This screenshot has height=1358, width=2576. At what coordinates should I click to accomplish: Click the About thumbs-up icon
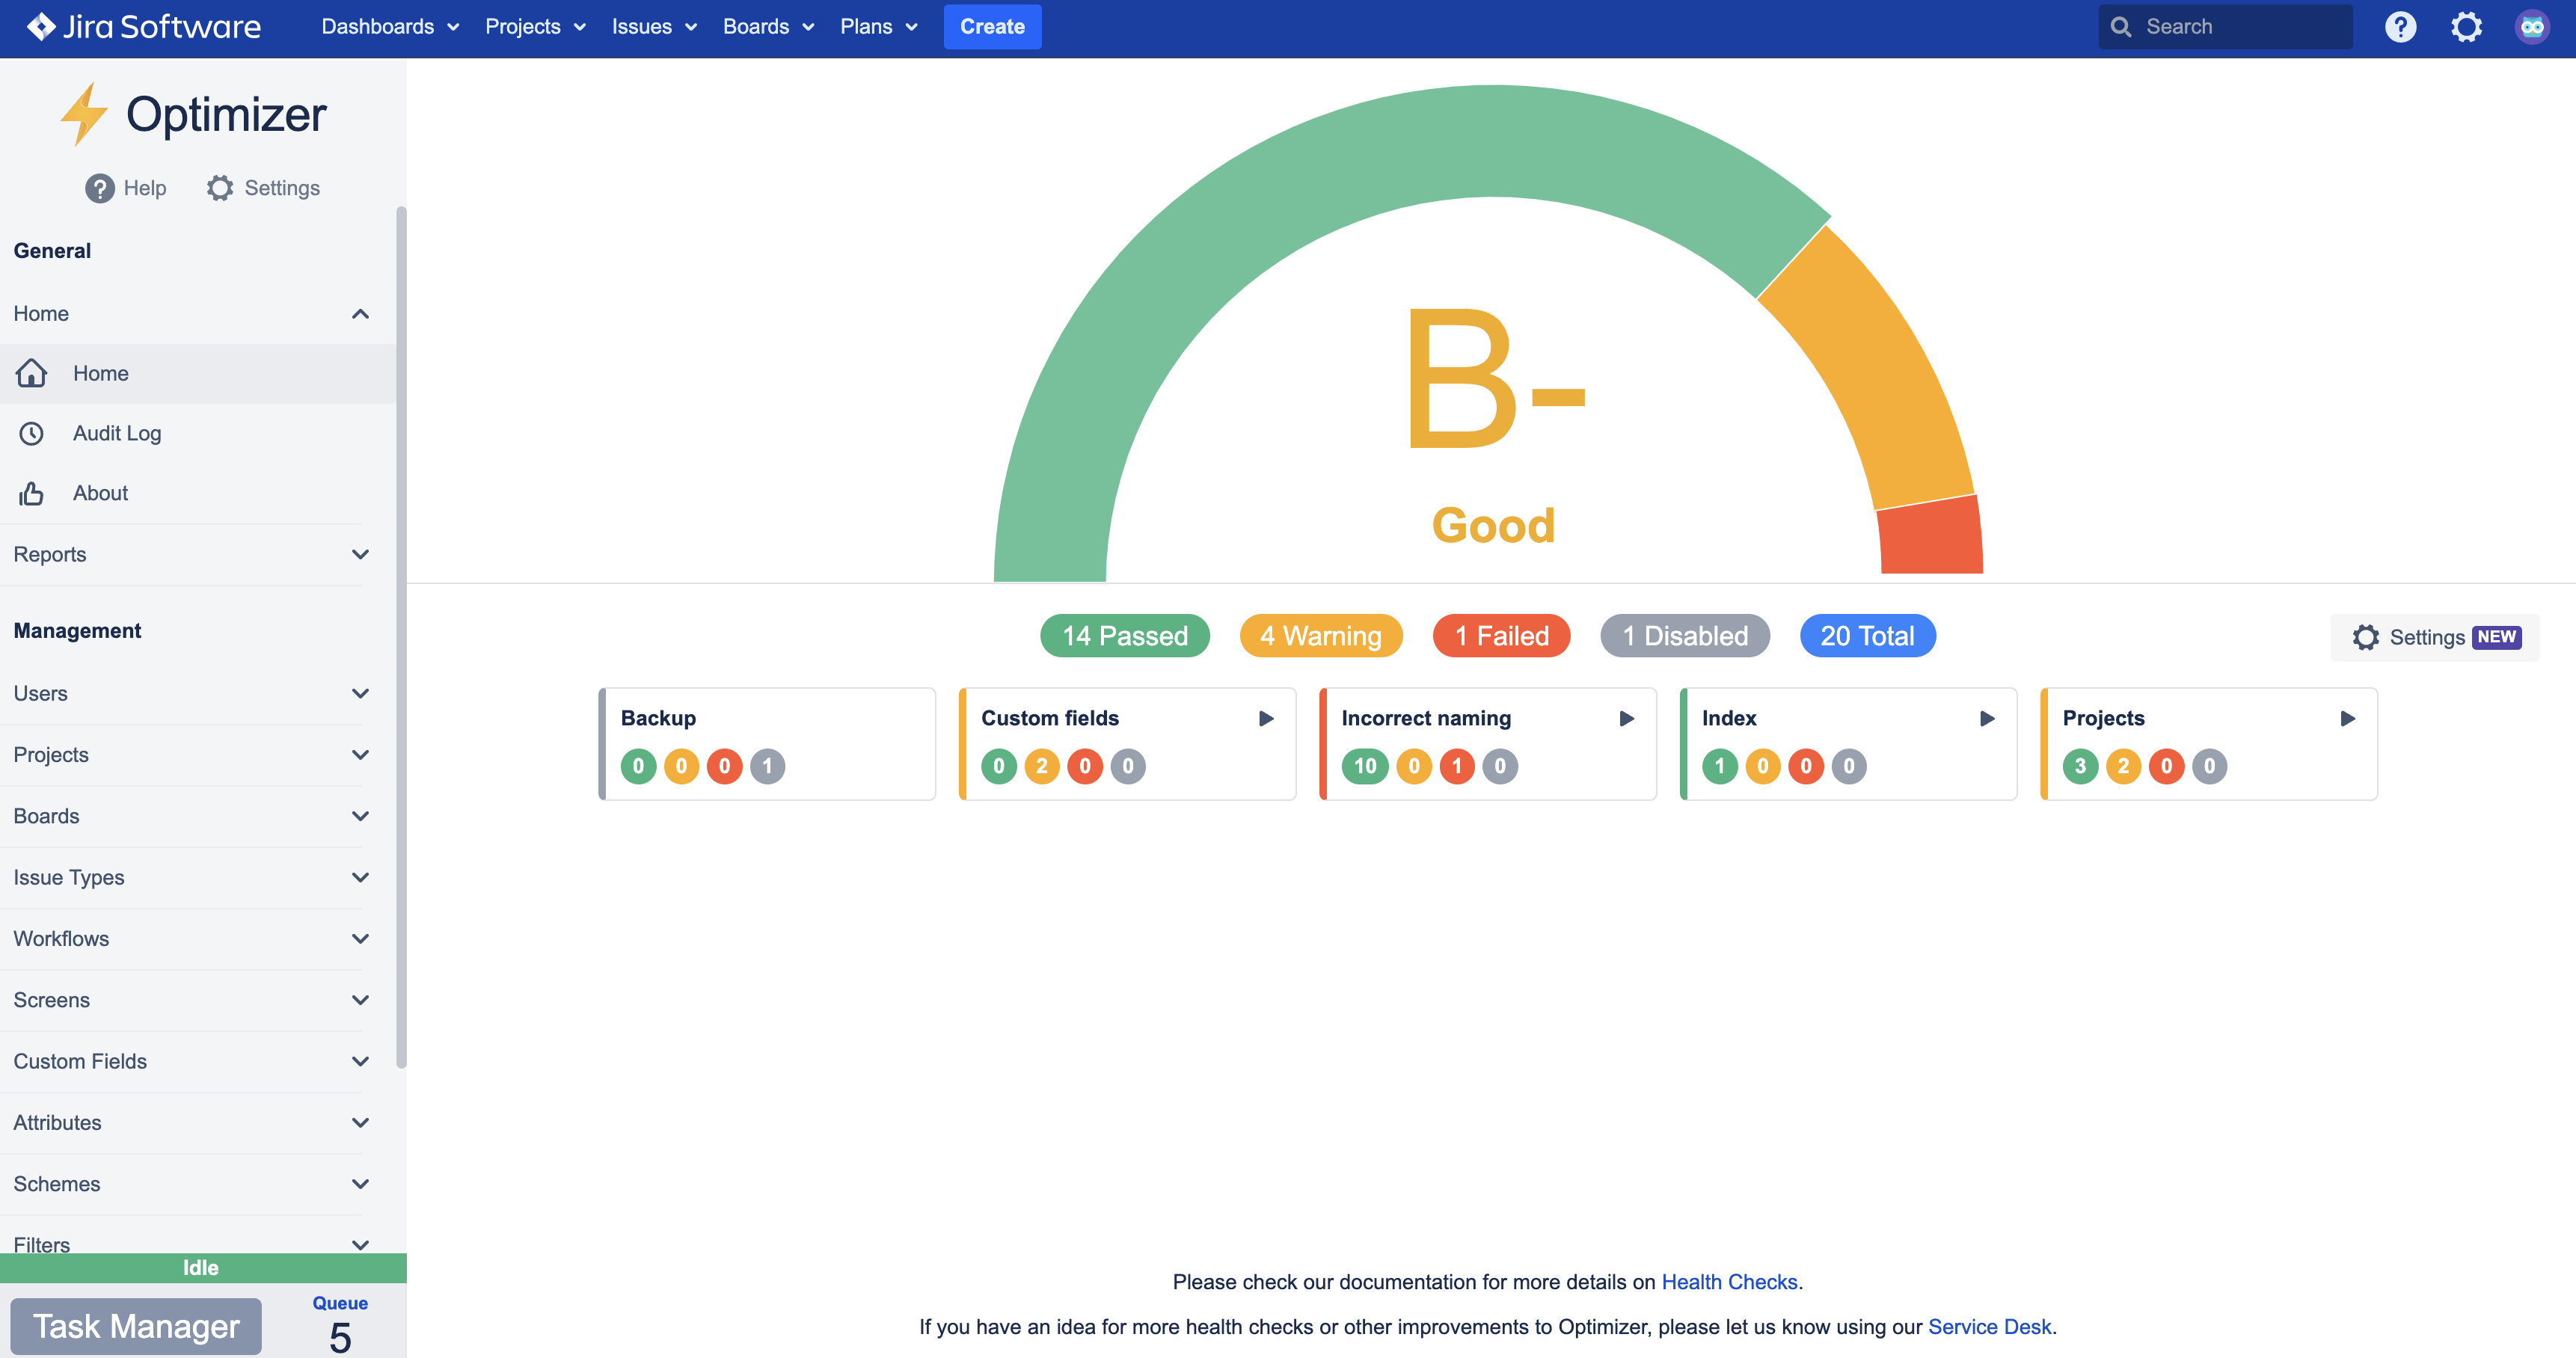(x=32, y=493)
